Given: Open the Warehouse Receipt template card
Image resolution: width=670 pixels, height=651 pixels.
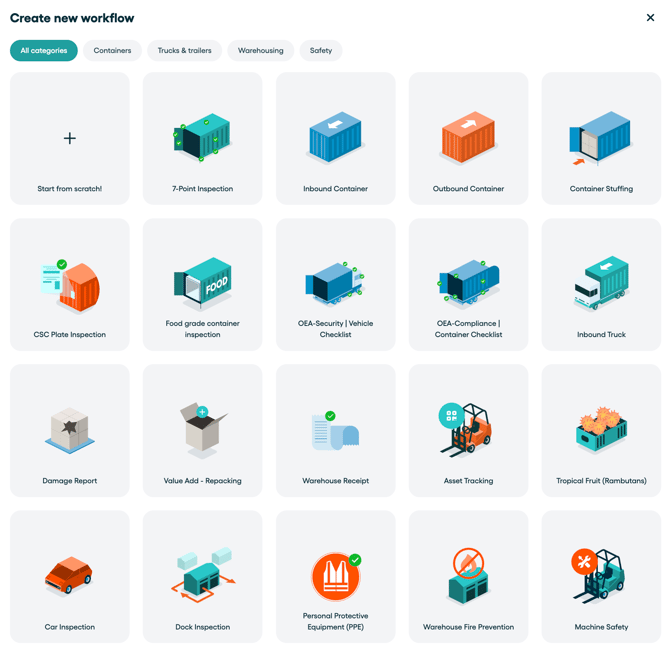Looking at the screenshot, I should tap(335, 431).
